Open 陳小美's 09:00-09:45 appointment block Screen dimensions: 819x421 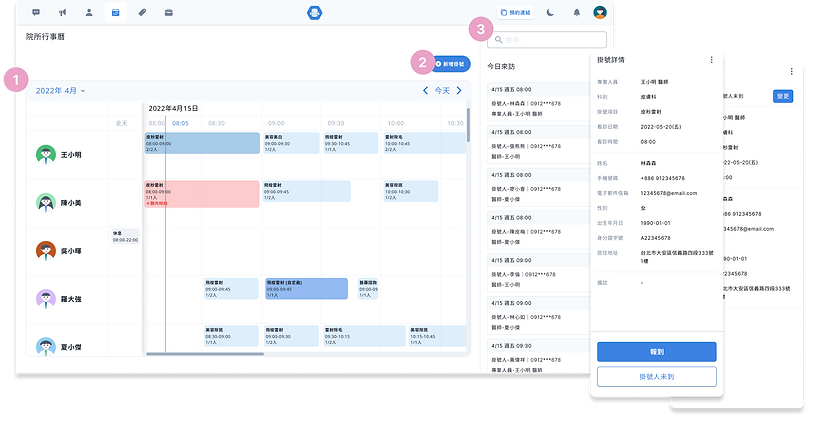click(307, 191)
